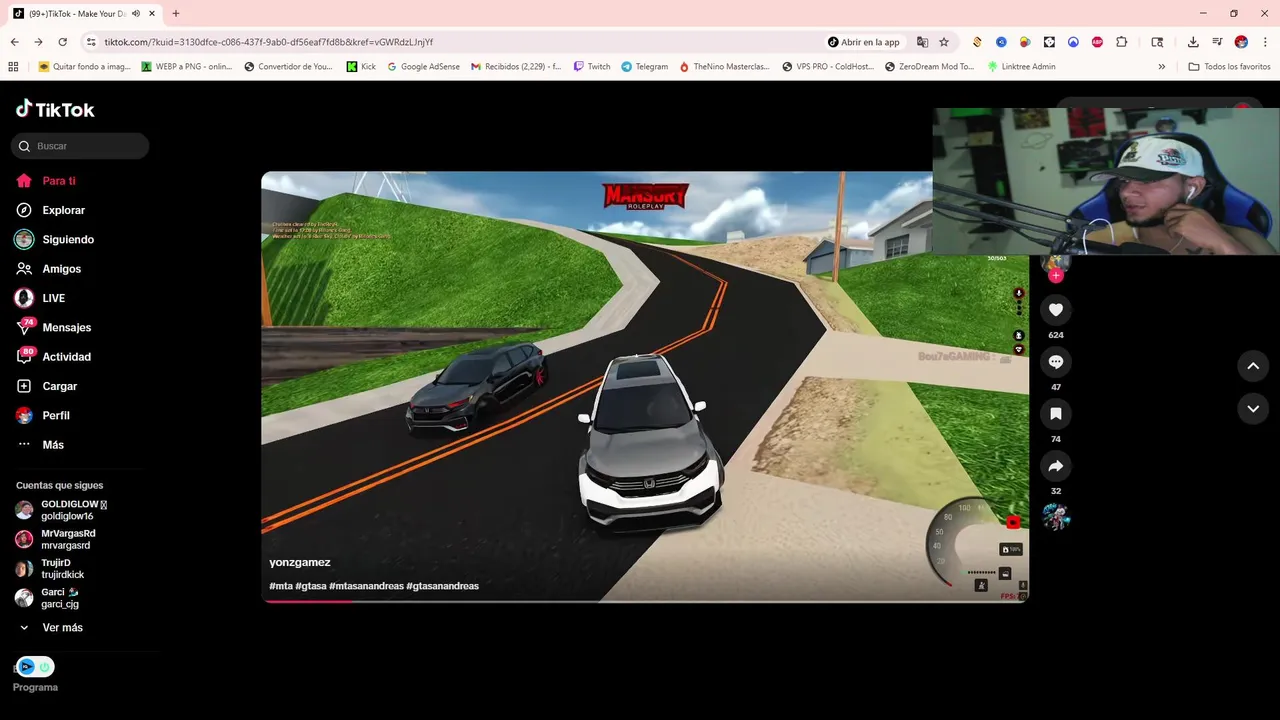This screenshot has height=720, width=1280.
Task: Open Google AdSense bookmark
Action: (423, 67)
